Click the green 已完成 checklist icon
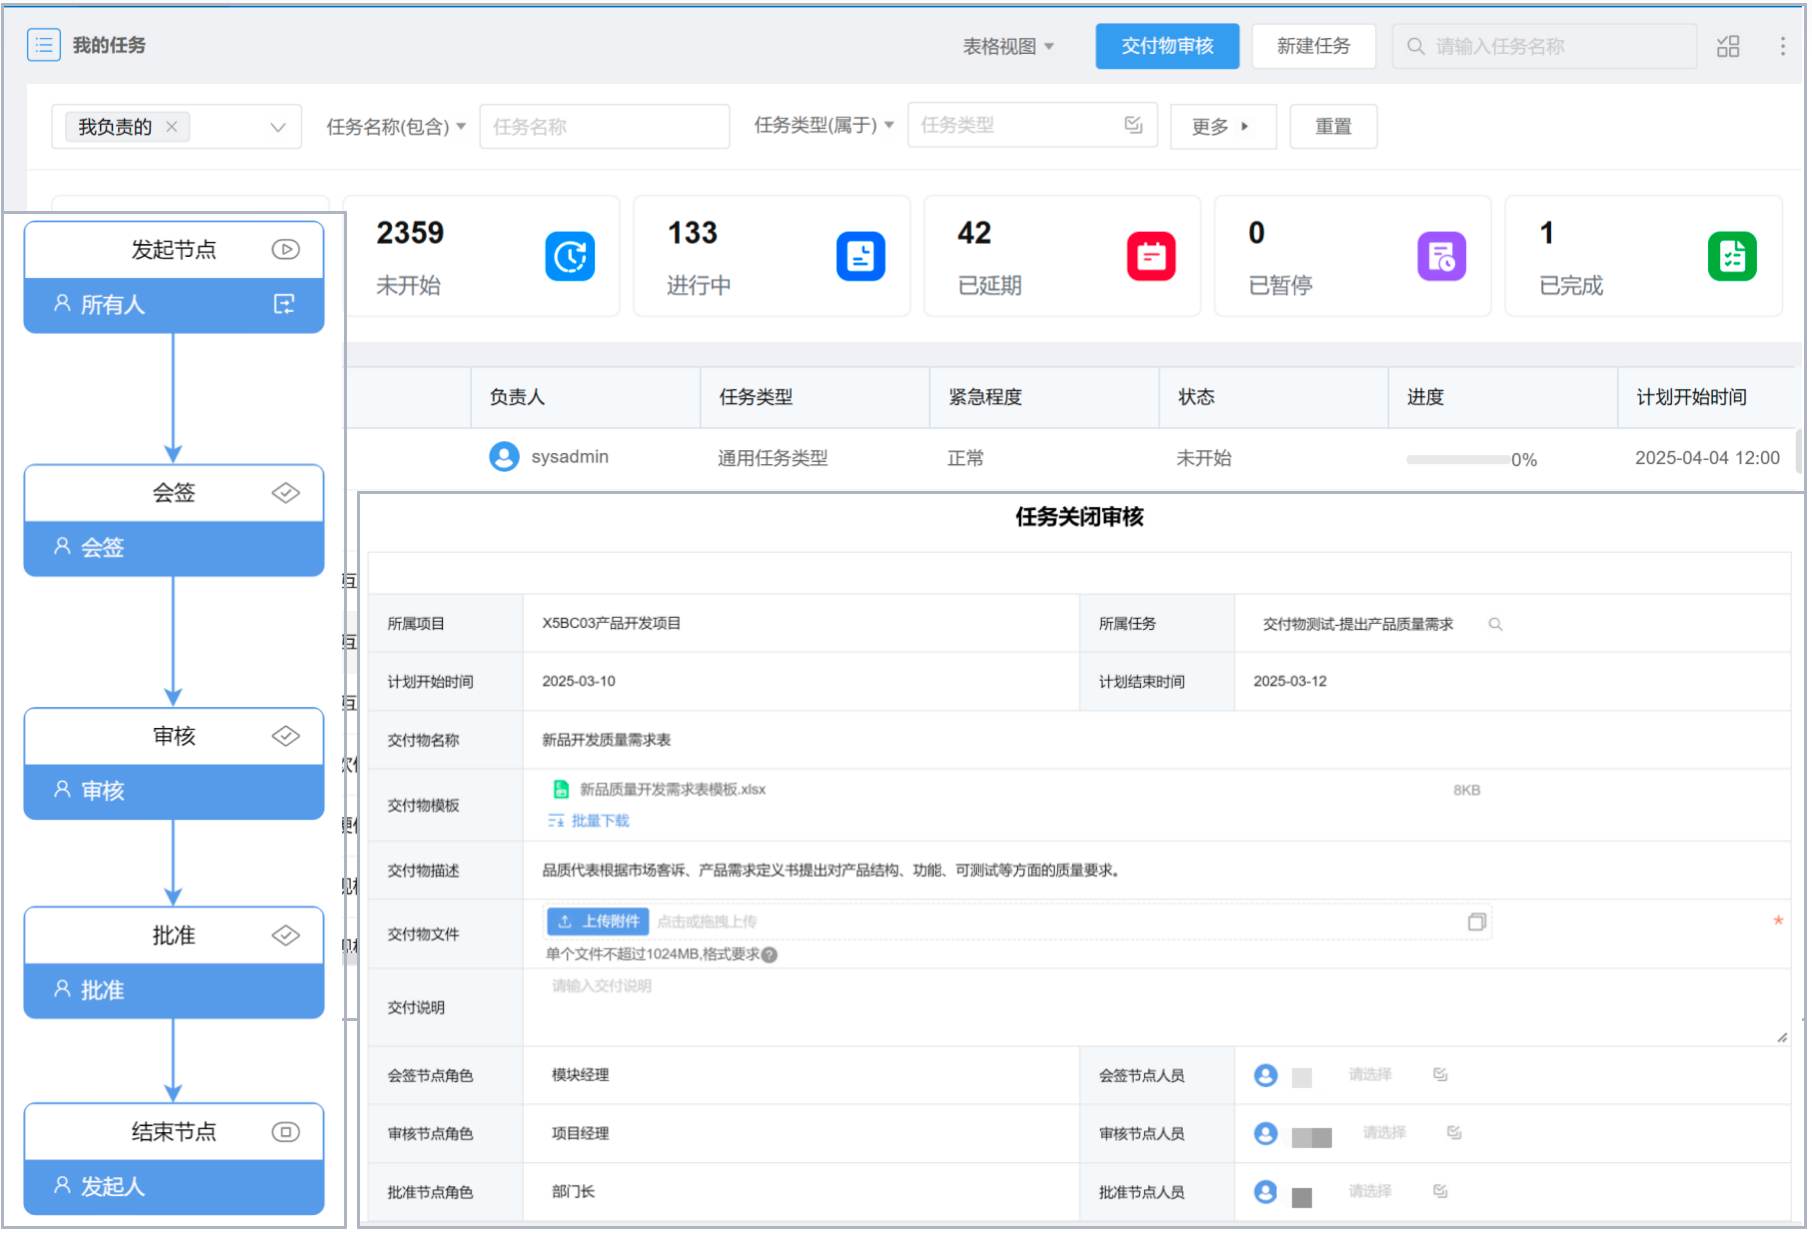Image resolution: width=1812 pixels, height=1236 pixels. [x=1732, y=257]
